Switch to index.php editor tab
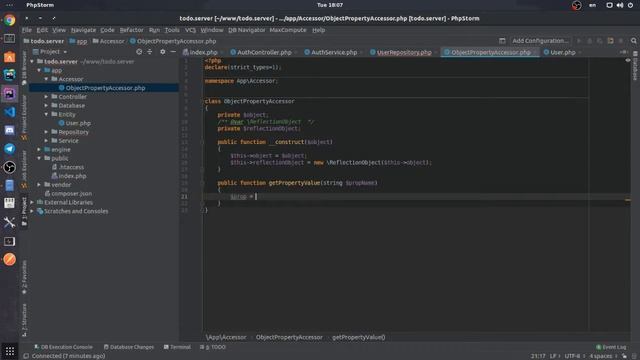 tap(203, 52)
